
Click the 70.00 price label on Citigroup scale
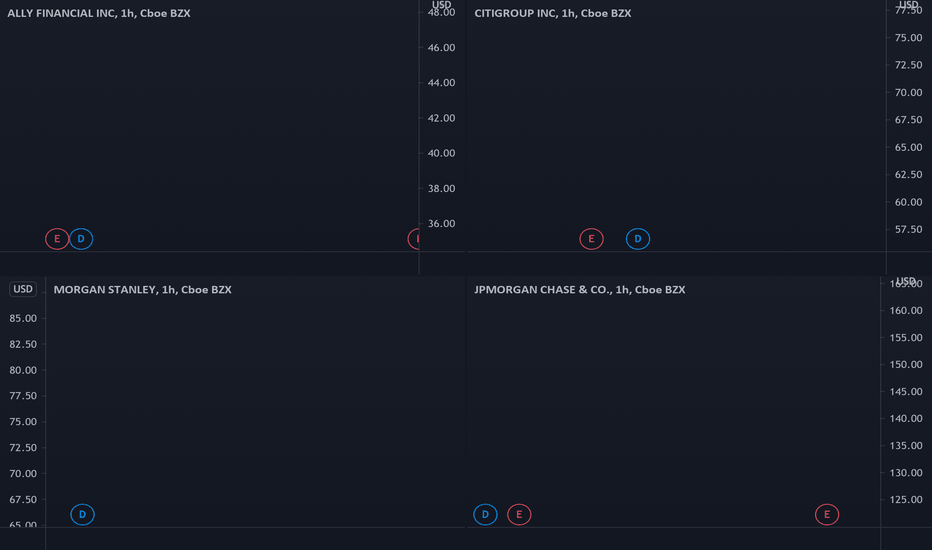[x=908, y=92]
